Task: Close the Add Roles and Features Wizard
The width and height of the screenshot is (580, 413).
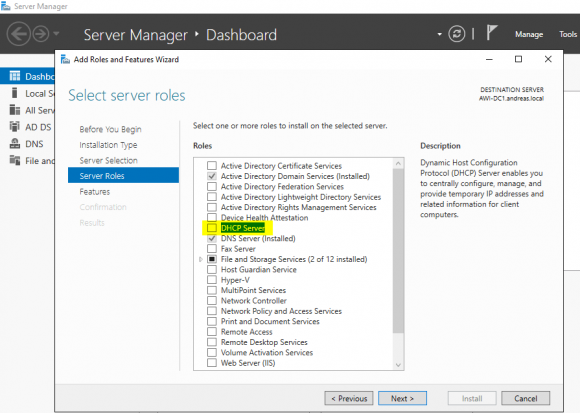Action: coord(548,59)
